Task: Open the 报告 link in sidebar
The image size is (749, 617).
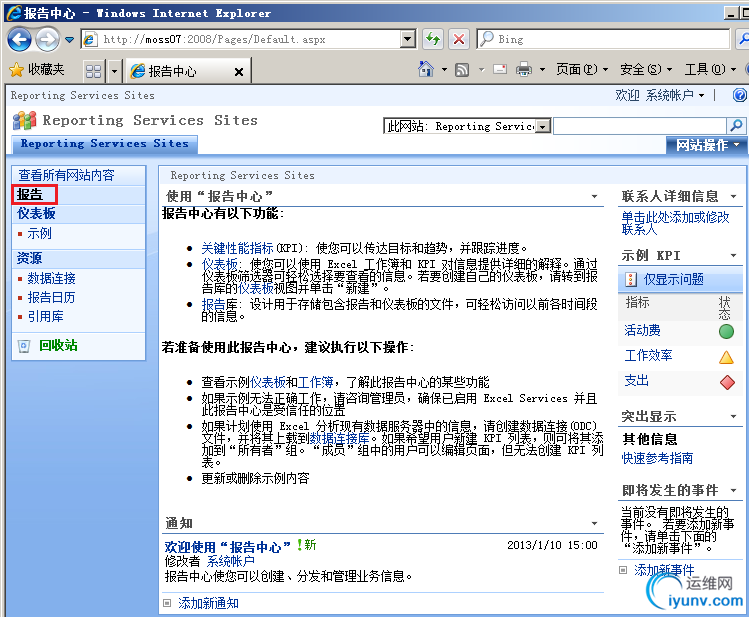Action: click(x=30, y=194)
